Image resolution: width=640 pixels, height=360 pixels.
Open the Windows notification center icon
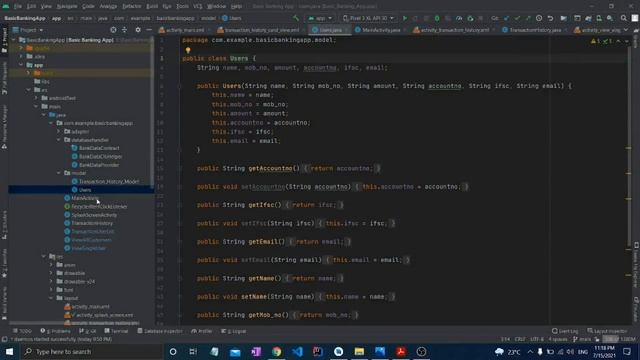(627, 351)
